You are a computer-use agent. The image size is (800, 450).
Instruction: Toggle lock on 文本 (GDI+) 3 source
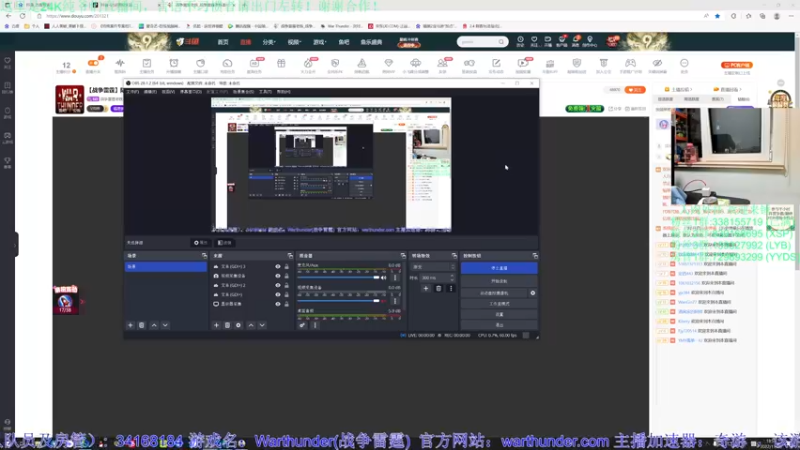pos(286,266)
